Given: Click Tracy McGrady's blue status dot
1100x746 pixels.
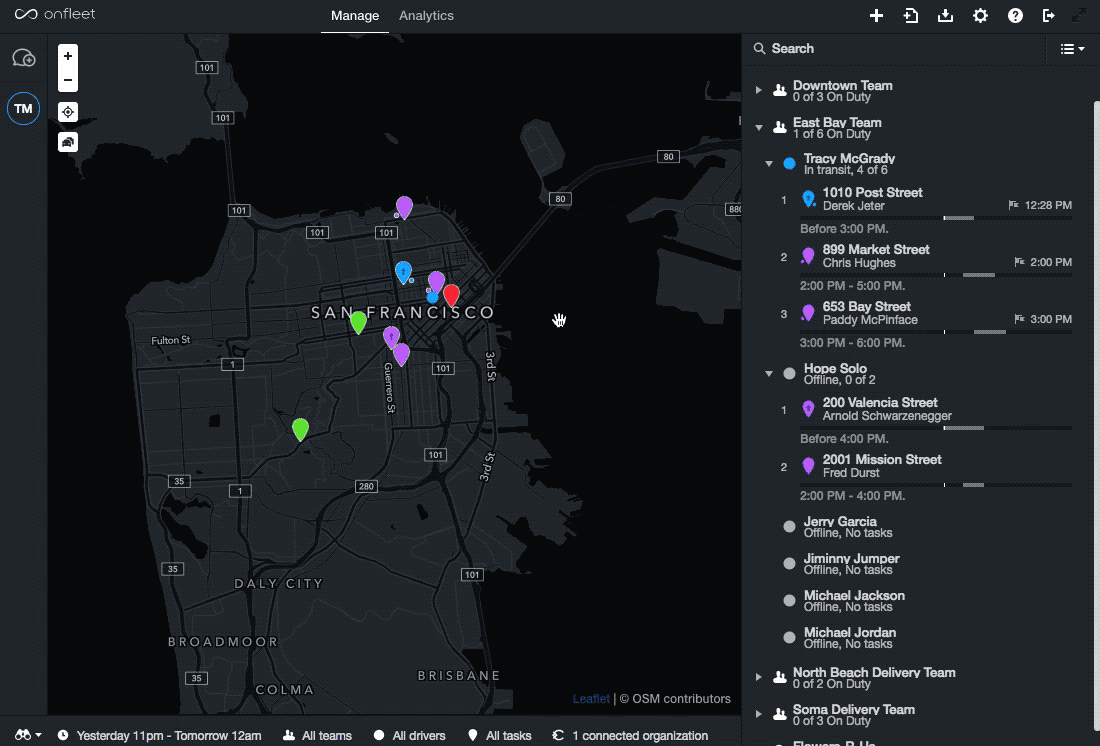Looking at the screenshot, I should coord(789,164).
